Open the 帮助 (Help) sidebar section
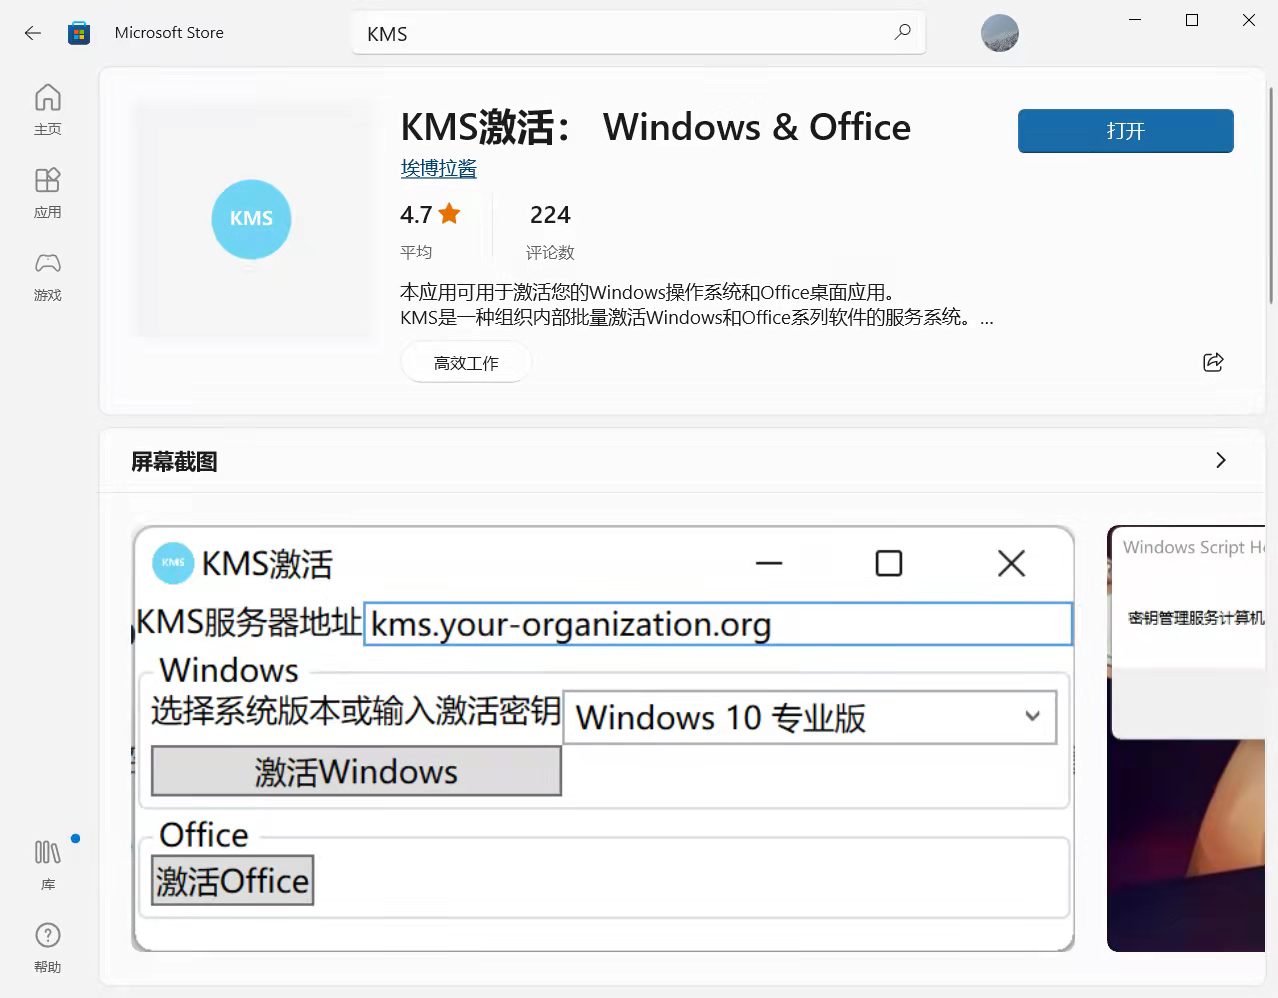 (x=46, y=945)
